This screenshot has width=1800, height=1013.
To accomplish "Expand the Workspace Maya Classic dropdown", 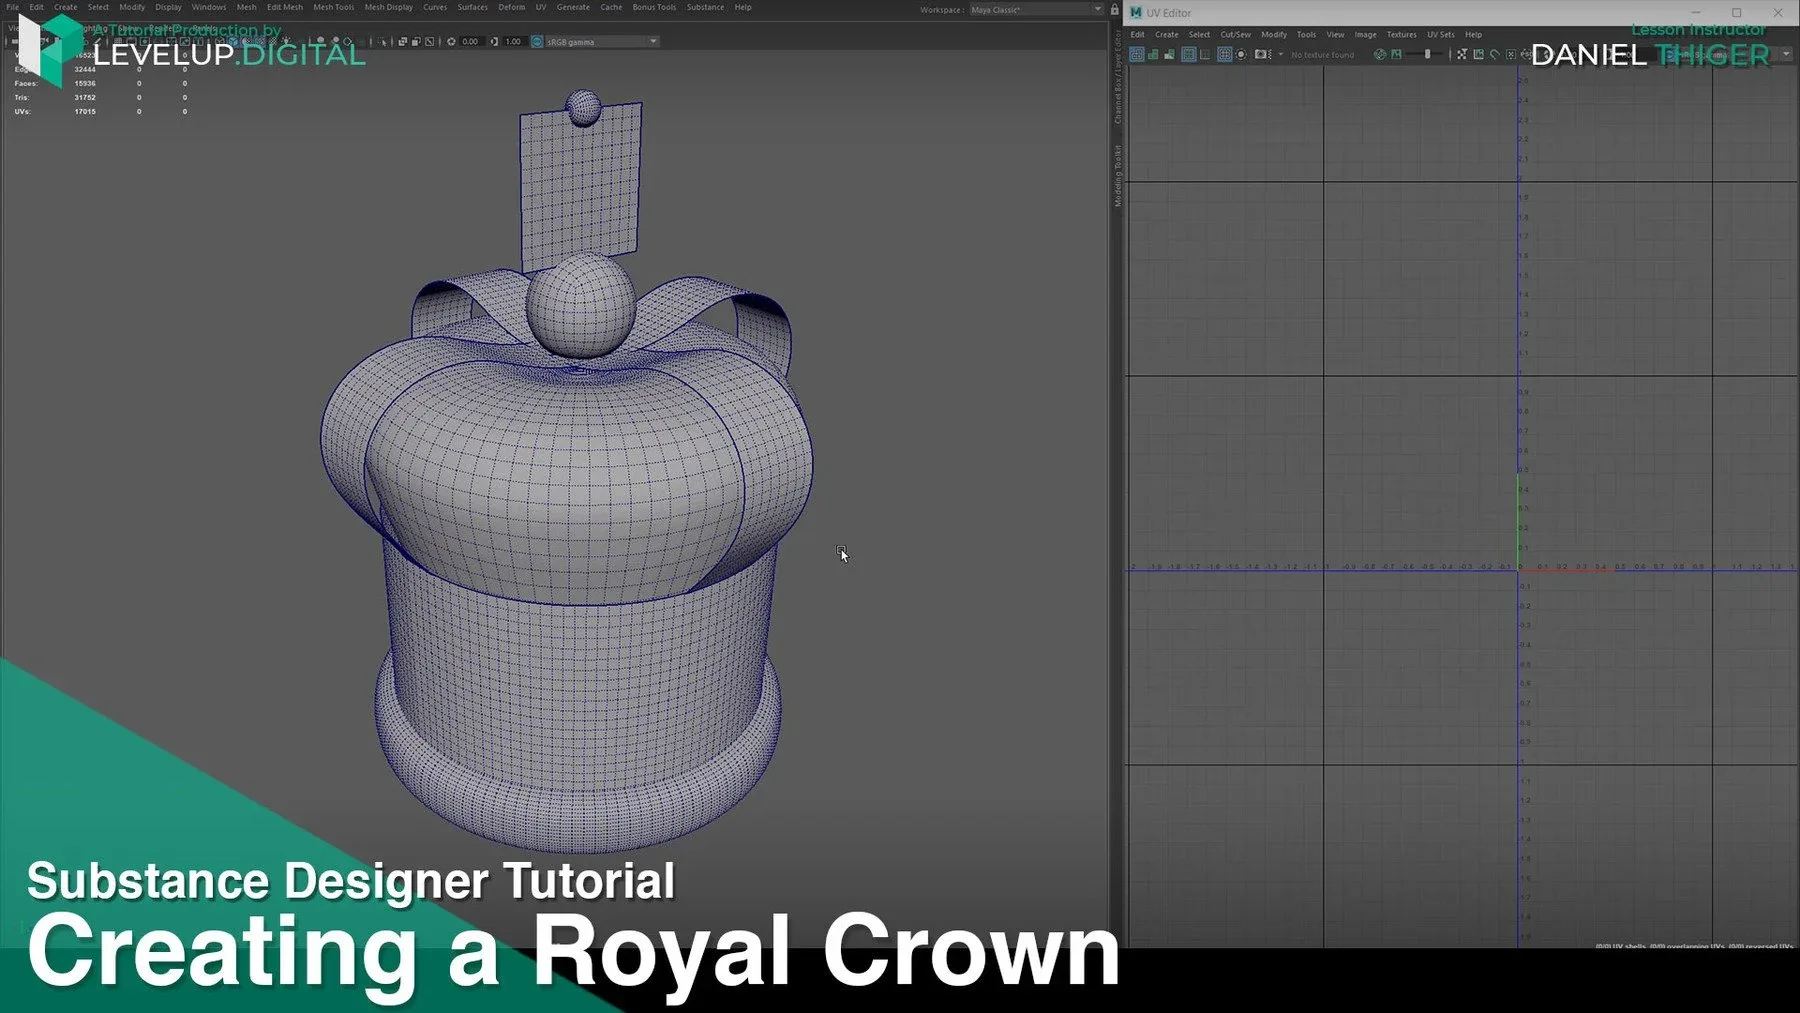I will coord(1097,9).
